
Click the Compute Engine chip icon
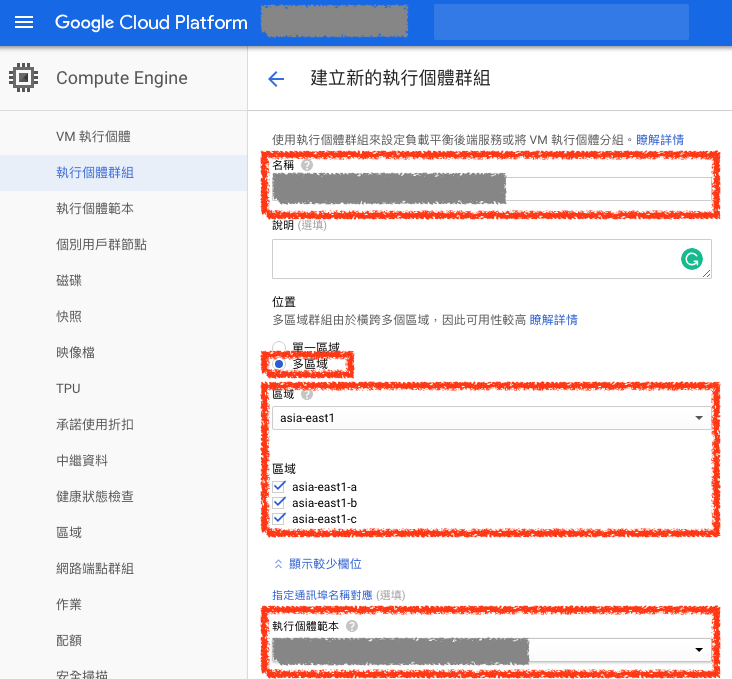click(x=24, y=78)
